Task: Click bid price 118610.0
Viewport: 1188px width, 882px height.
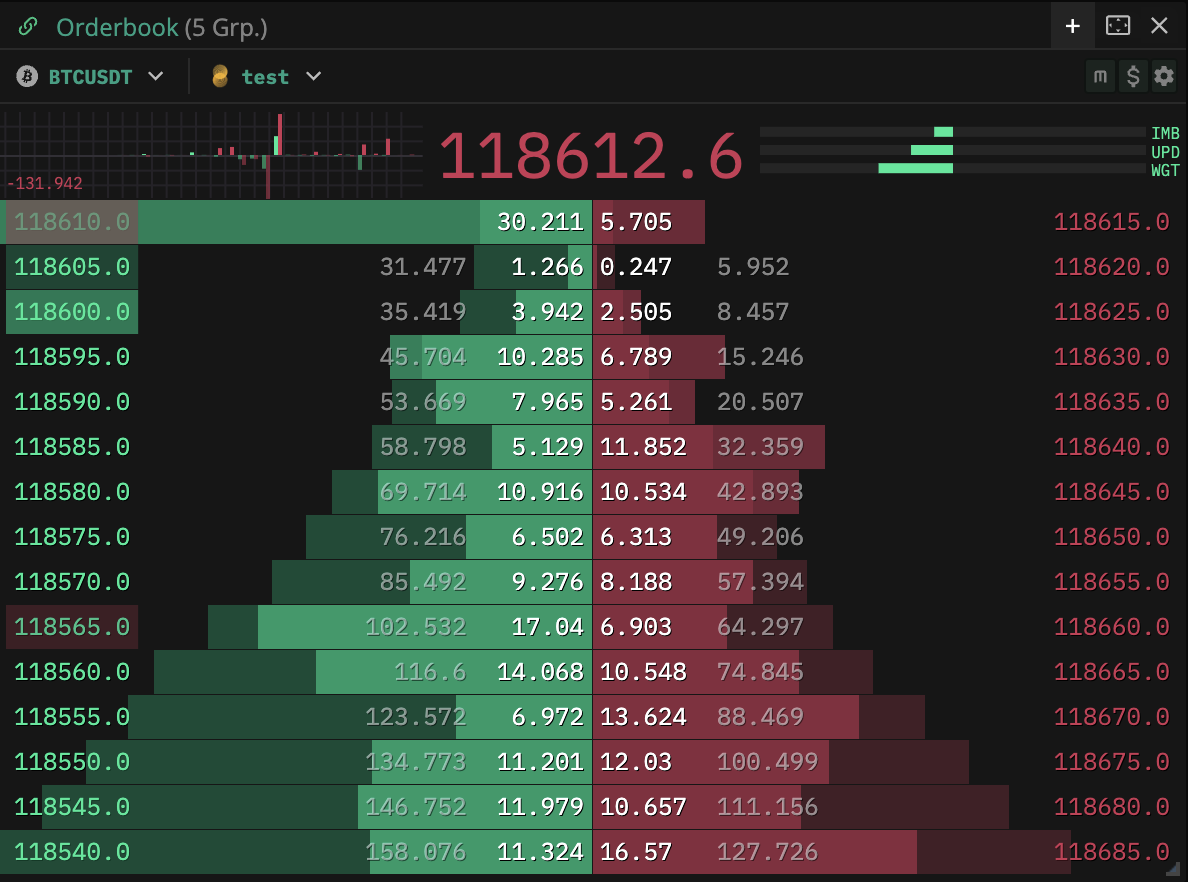Action: (72, 222)
